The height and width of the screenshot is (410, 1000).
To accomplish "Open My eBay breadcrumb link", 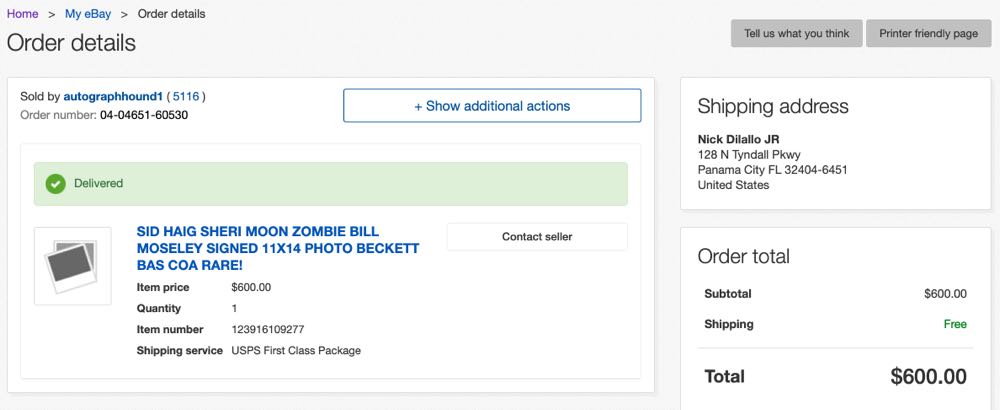I will [x=87, y=14].
